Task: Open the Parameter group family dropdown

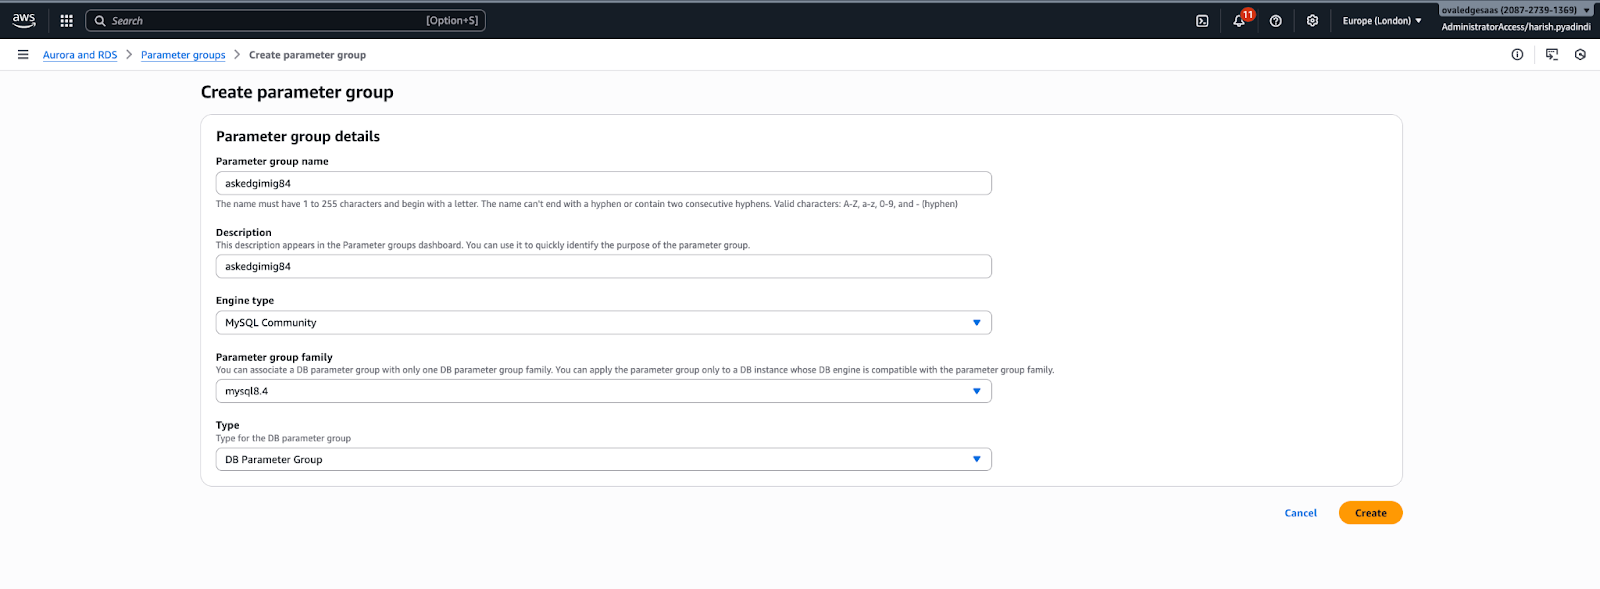Action: coord(603,391)
